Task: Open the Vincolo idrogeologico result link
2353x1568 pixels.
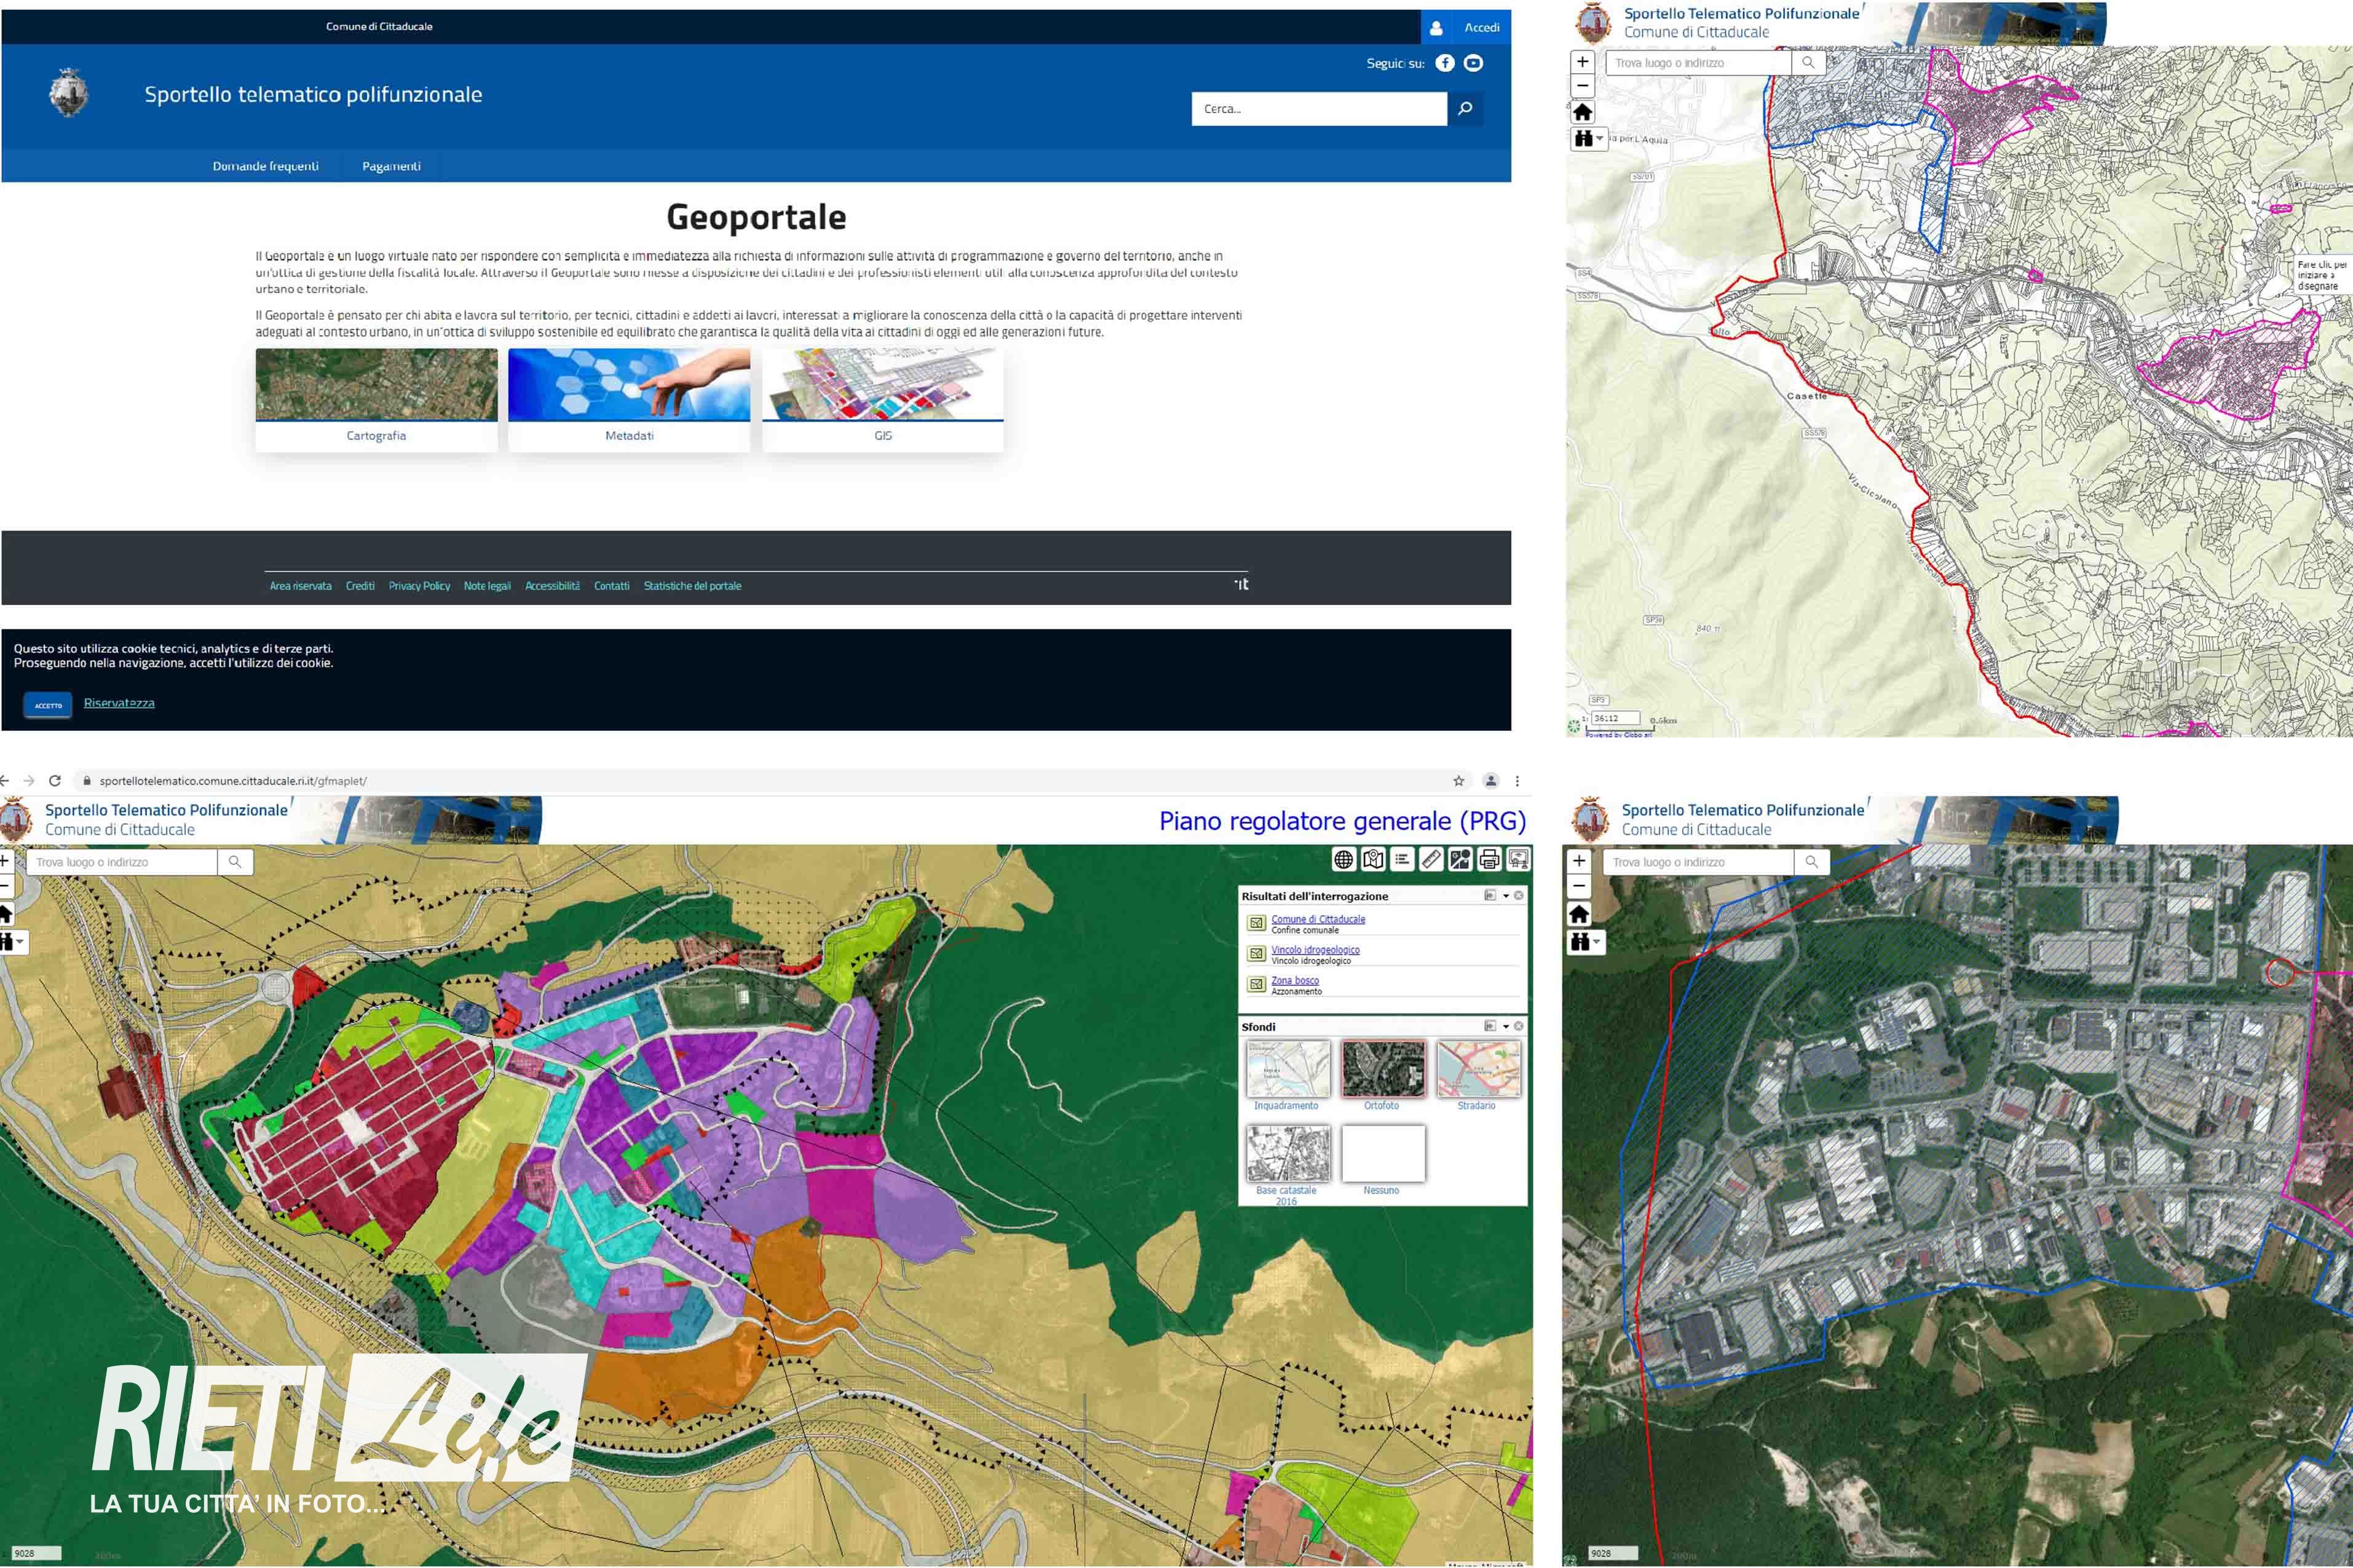Action: [x=1315, y=950]
